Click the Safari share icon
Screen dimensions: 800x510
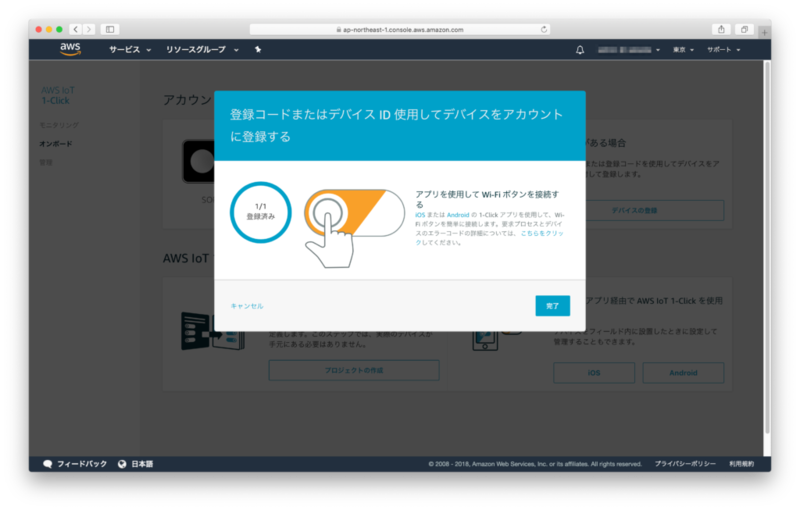(721, 29)
